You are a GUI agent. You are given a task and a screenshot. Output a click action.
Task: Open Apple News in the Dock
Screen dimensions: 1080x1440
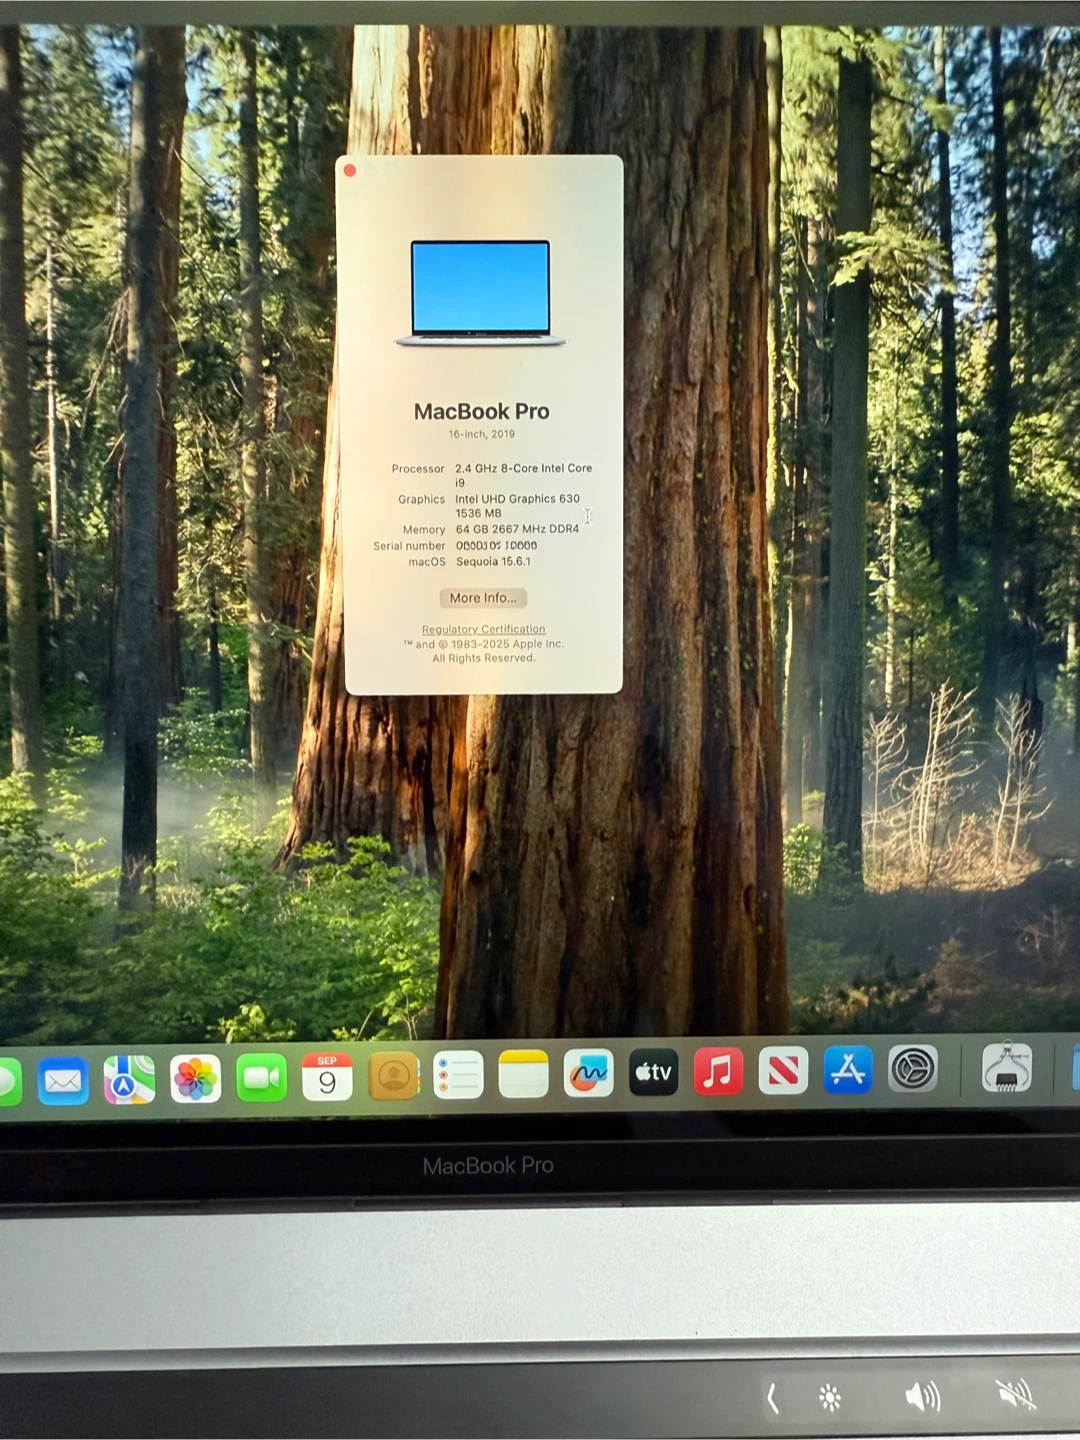click(x=783, y=1071)
